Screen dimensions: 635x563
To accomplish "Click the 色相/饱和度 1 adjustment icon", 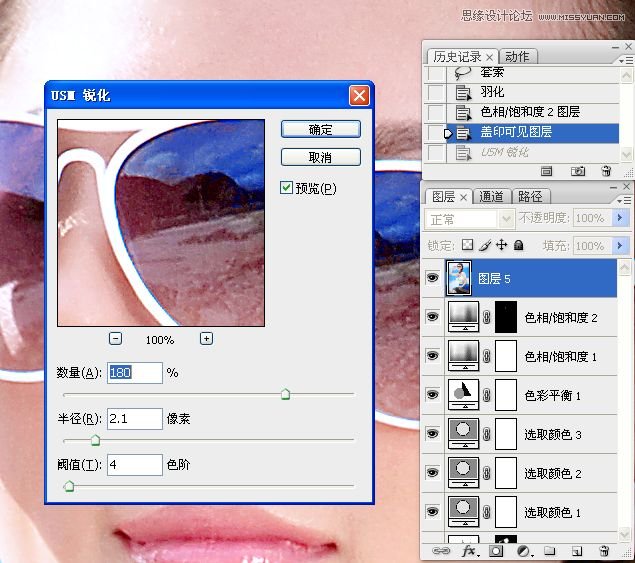I will tap(464, 356).
